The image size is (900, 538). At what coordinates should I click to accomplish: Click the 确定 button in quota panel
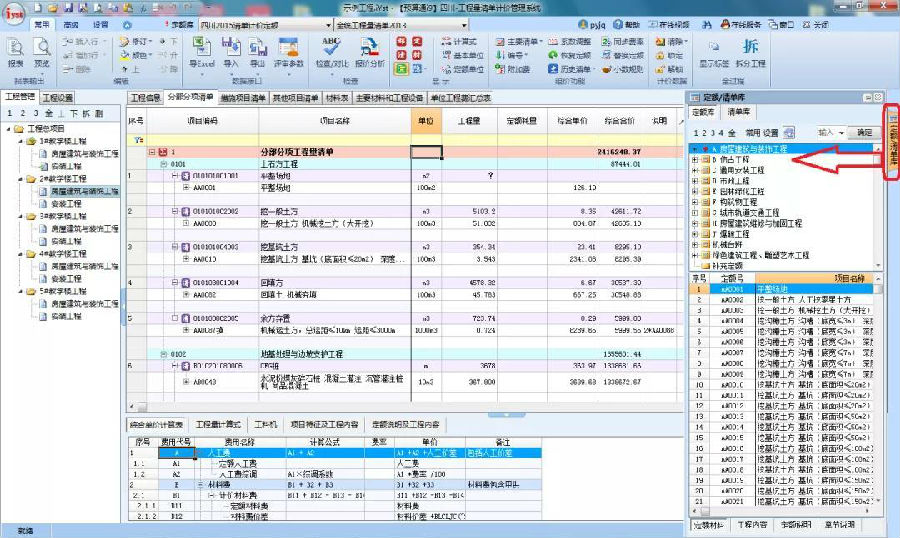[864, 132]
